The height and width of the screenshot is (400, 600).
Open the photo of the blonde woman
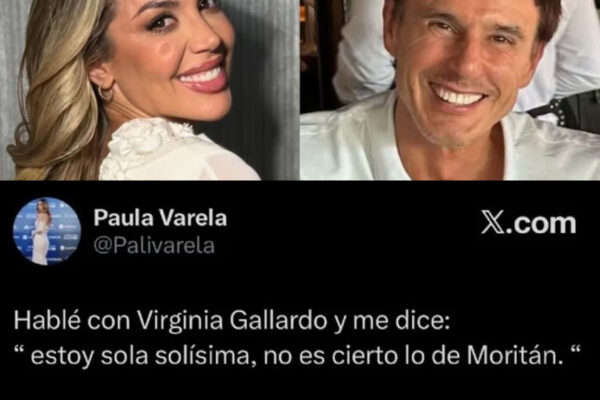pyautogui.click(x=150, y=90)
